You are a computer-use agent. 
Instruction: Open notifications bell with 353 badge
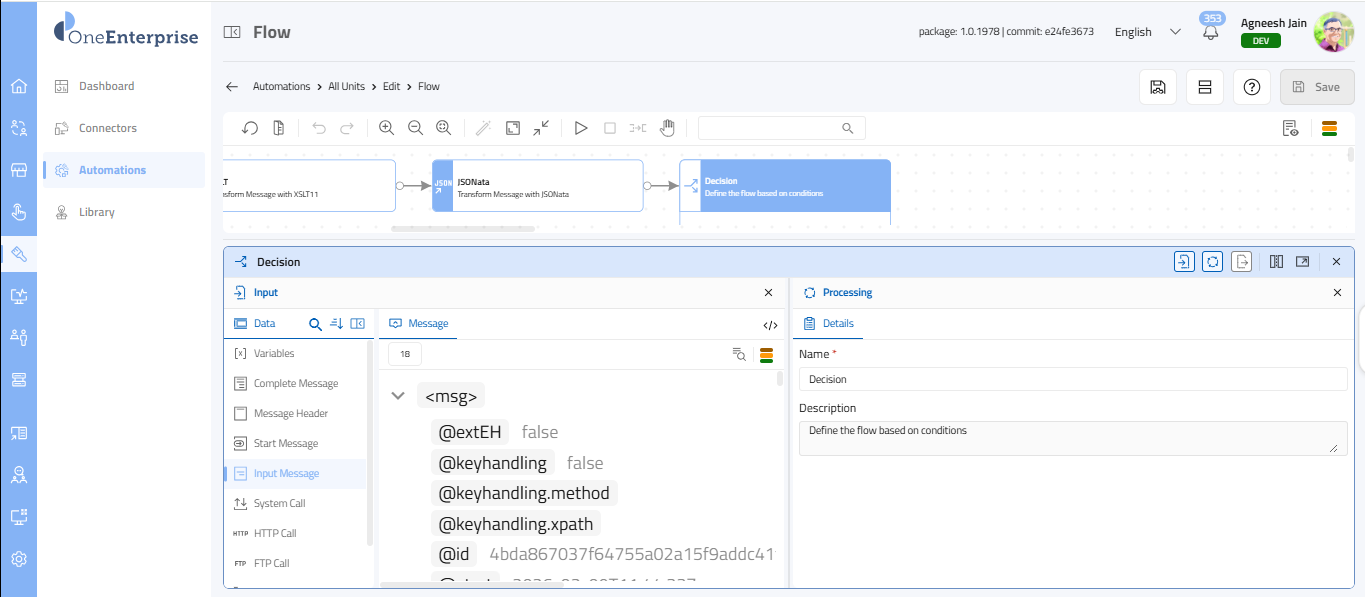[x=1211, y=31]
